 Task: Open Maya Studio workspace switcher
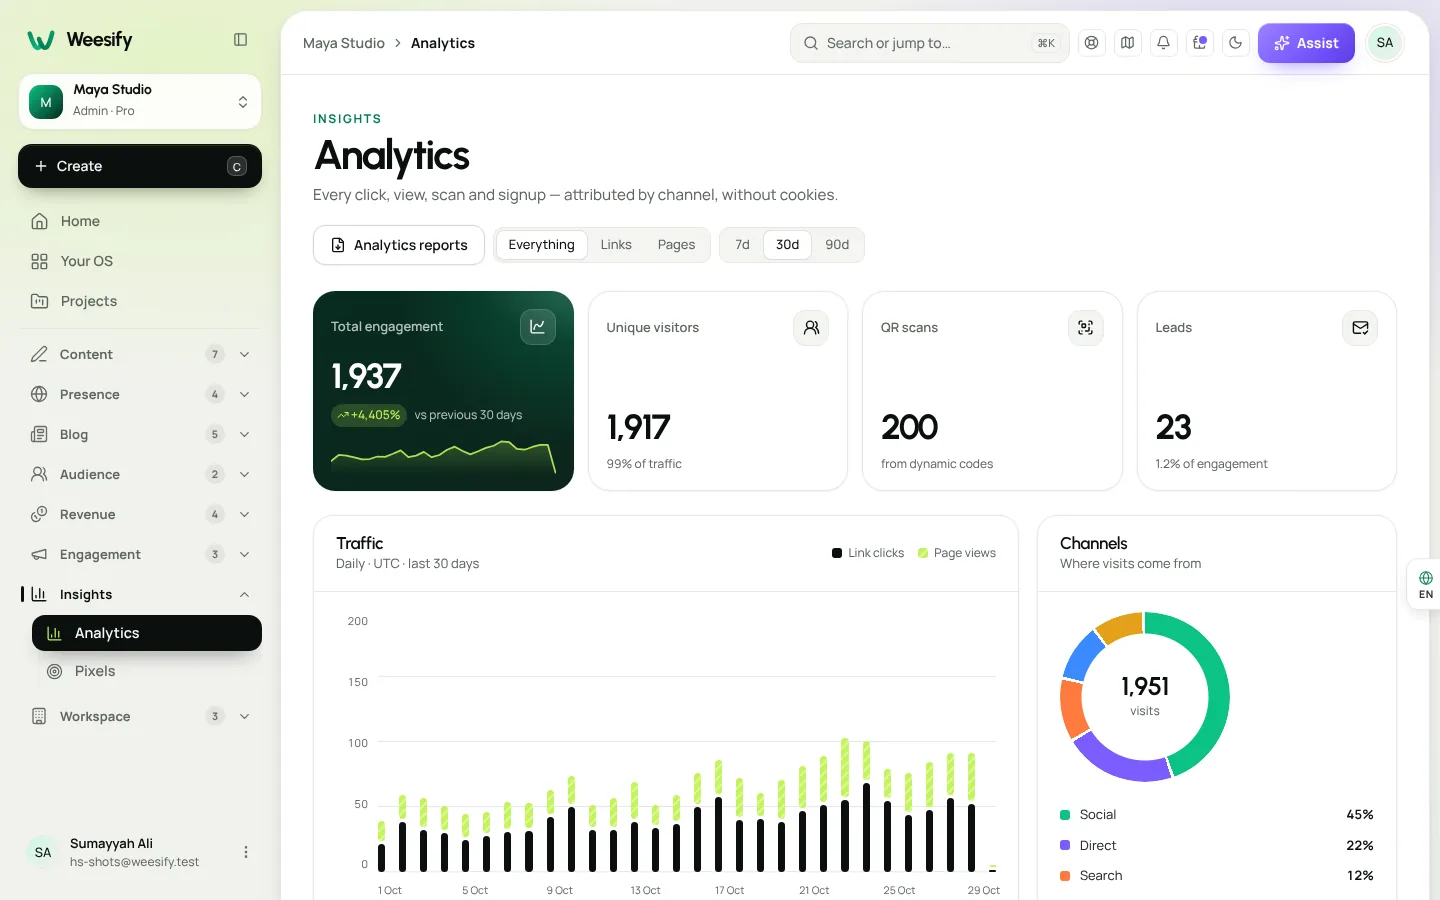140,101
